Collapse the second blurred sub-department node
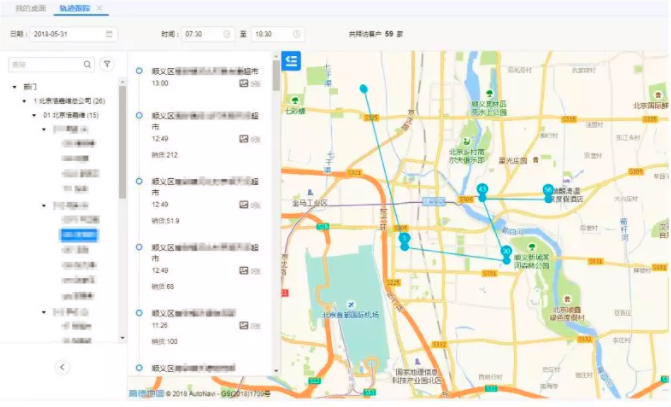671x407 pixels. coord(44,205)
